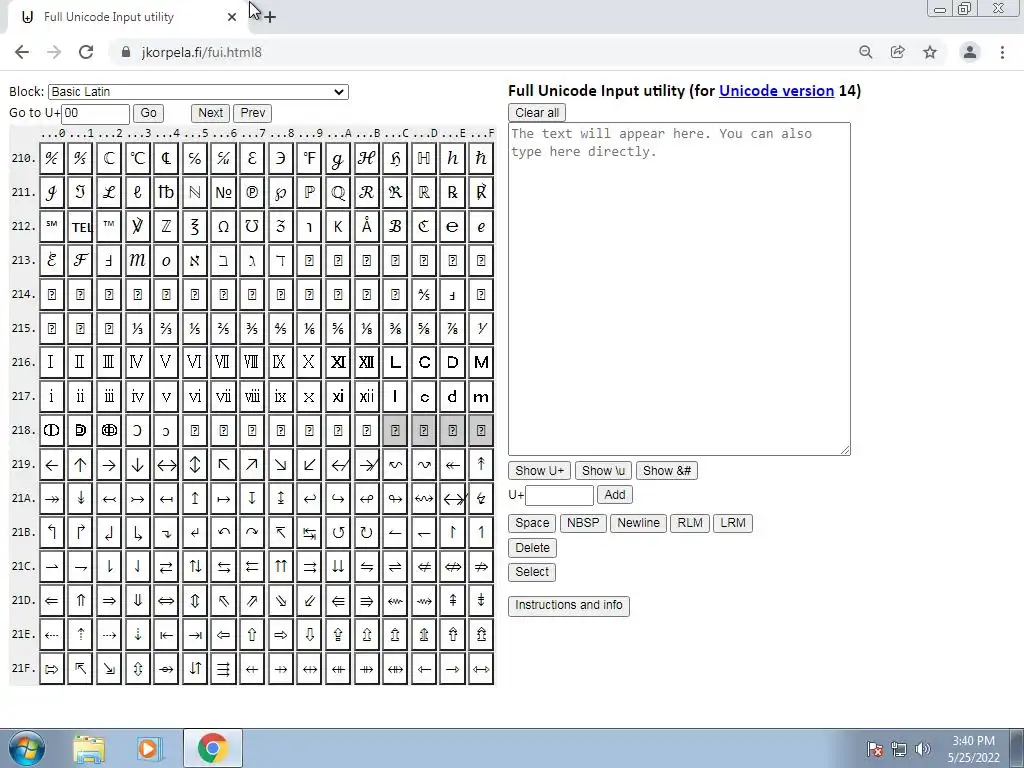Open File Explorer from the taskbar
This screenshot has height=768, width=1024.
click(89, 748)
